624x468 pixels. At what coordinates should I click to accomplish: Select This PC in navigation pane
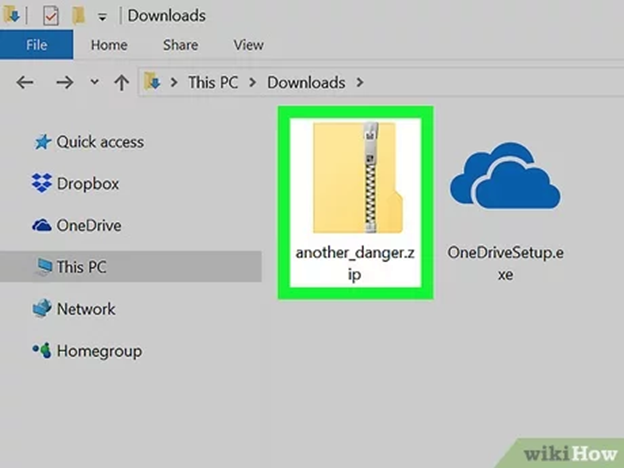coord(131,267)
